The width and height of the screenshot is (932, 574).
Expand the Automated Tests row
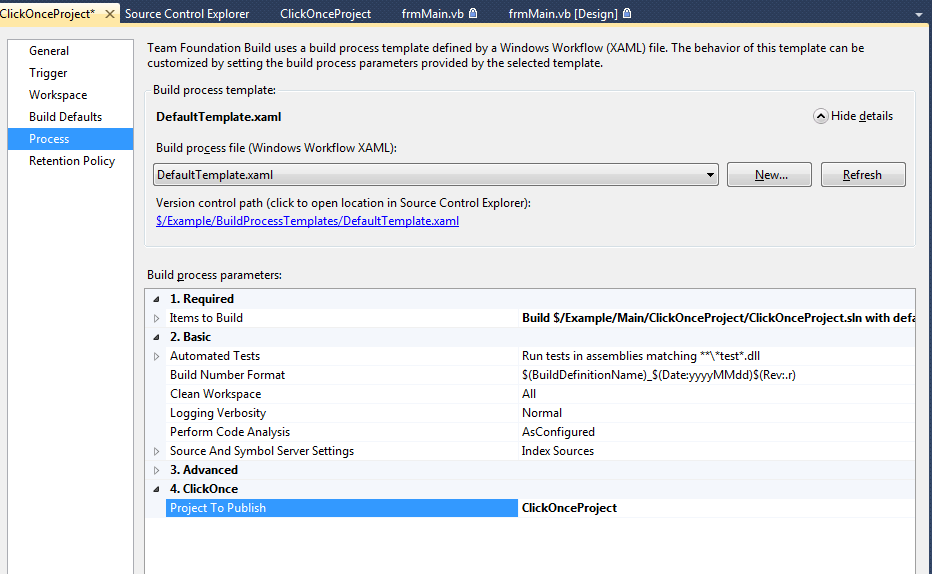(x=156, y=356)
